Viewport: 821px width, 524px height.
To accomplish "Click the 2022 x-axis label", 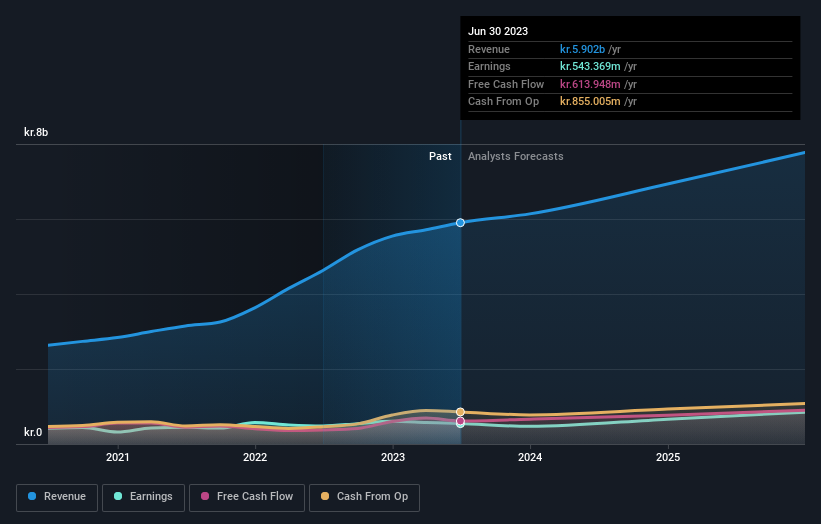I will (x=255, y=457).
